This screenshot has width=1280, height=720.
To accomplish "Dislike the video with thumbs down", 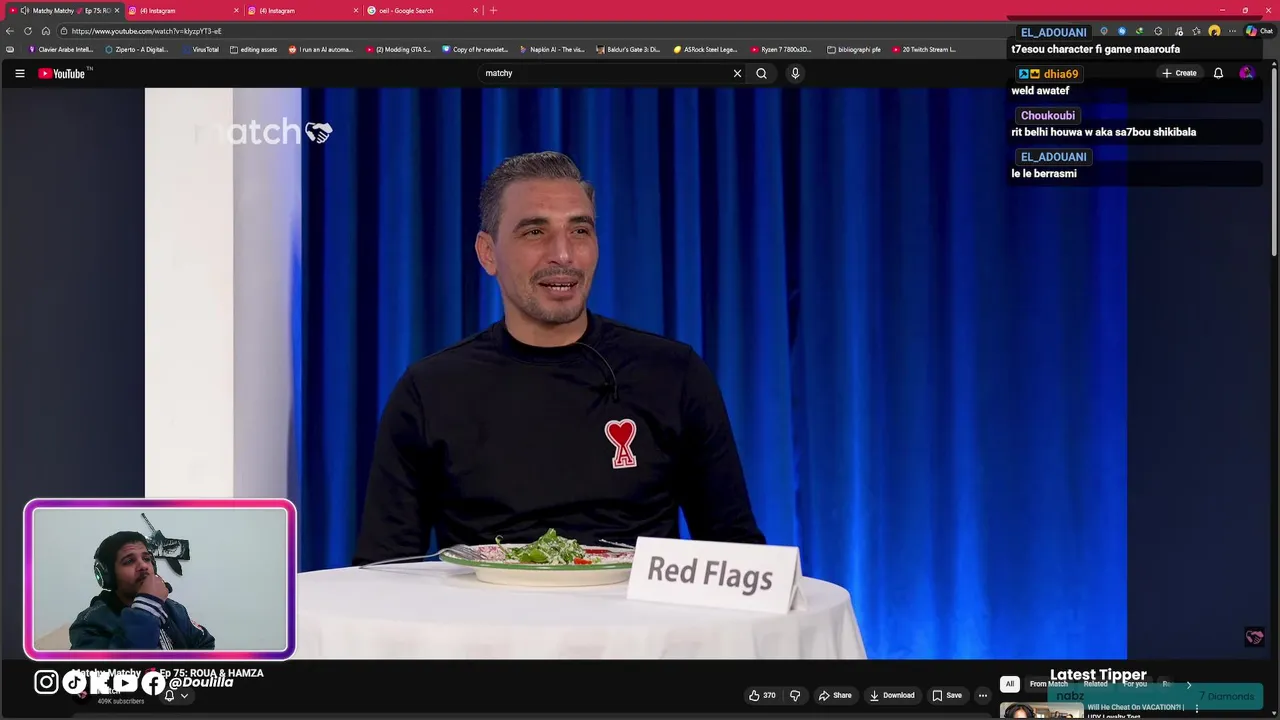I will click(795, 695).
